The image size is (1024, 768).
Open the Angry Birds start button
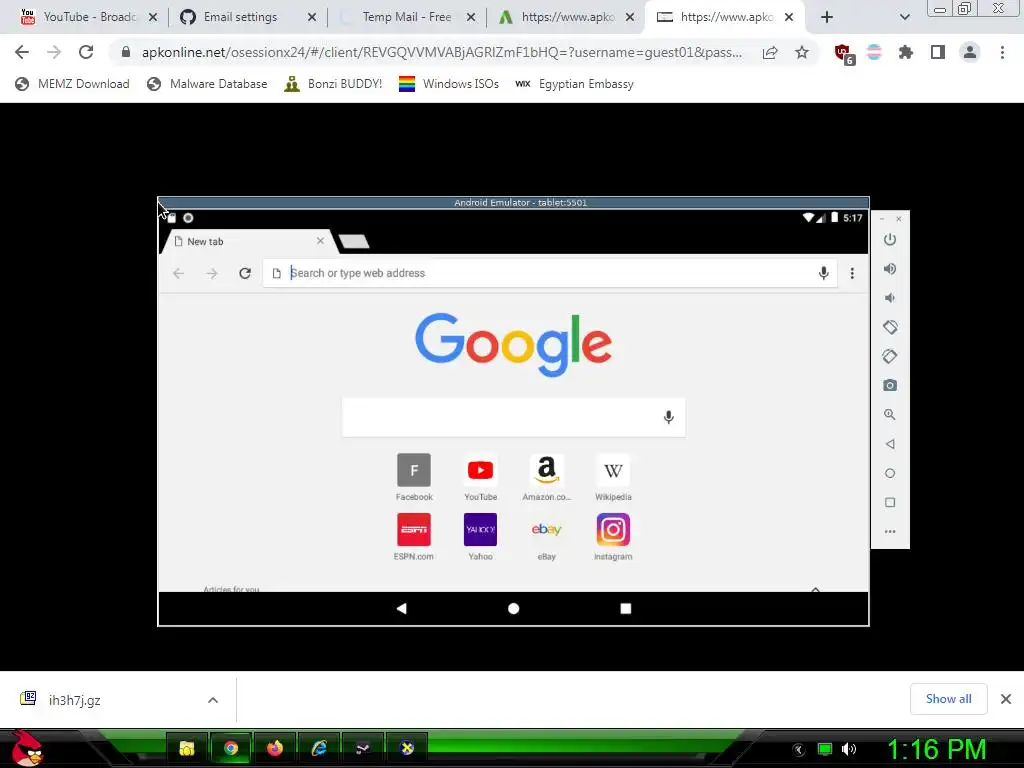point(26,748)
